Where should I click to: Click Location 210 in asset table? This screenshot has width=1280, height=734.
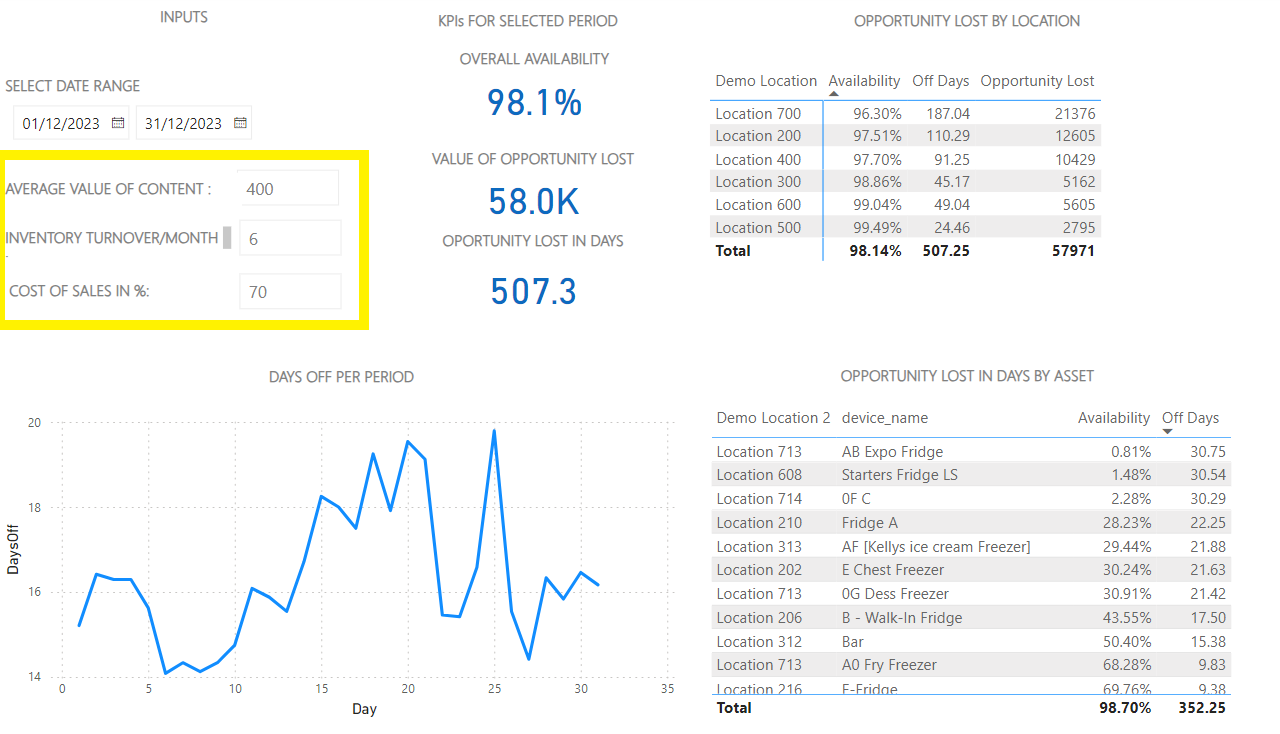coord(759,523)
